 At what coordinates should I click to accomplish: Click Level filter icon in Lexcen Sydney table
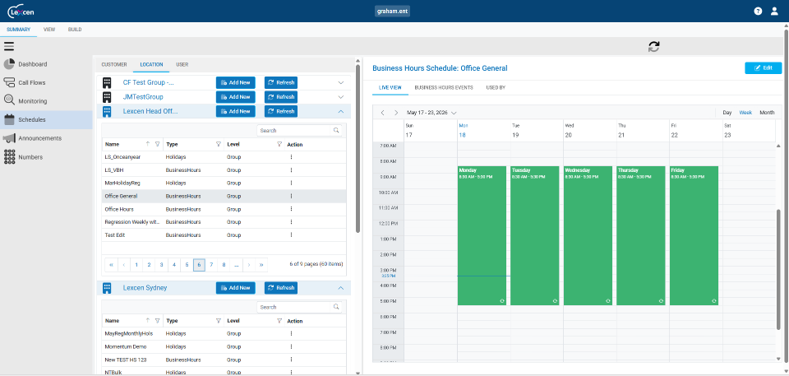click(279, 321)
